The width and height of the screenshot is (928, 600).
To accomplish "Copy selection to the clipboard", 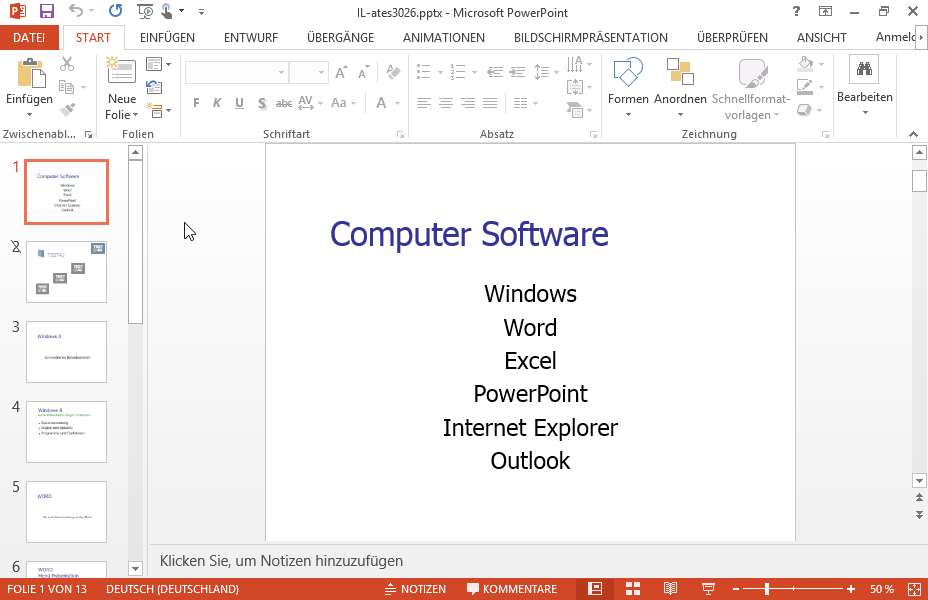I will tap(66, 88).
